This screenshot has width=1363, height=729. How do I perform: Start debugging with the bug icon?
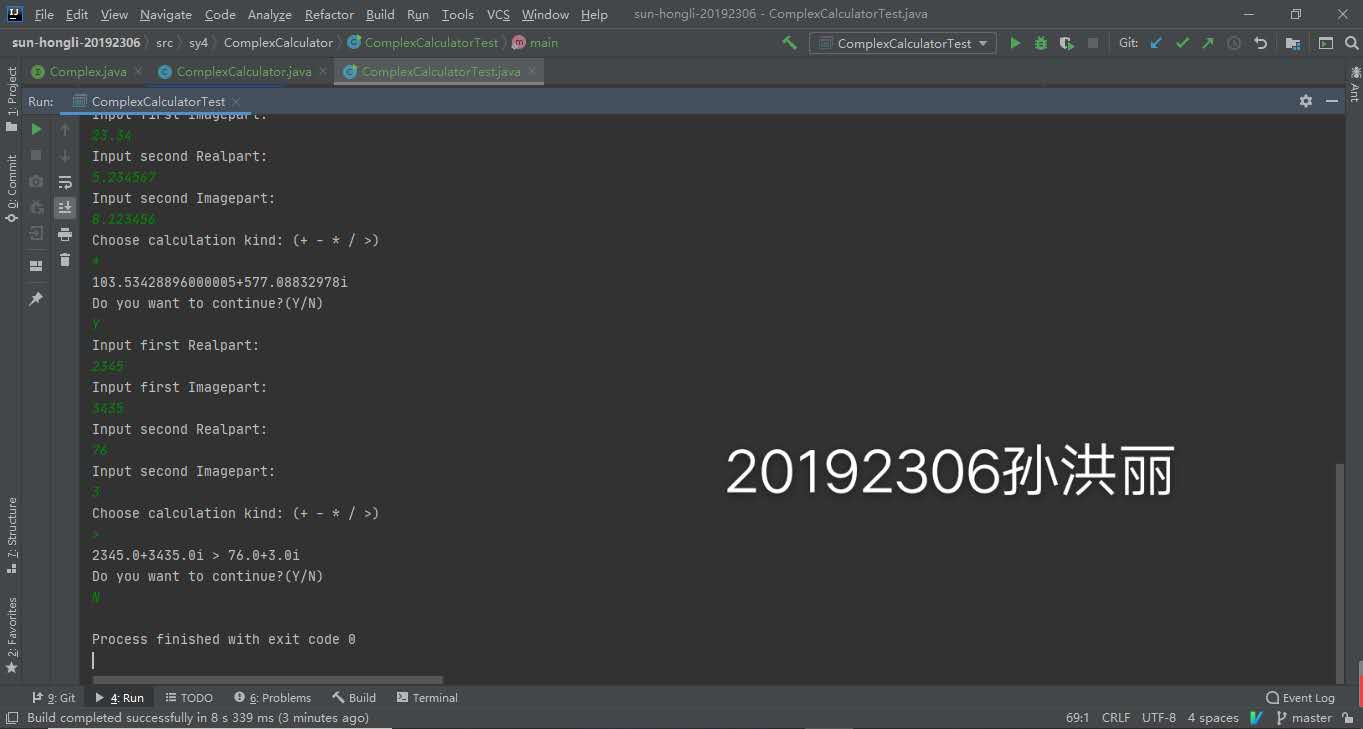[1041, 43]
